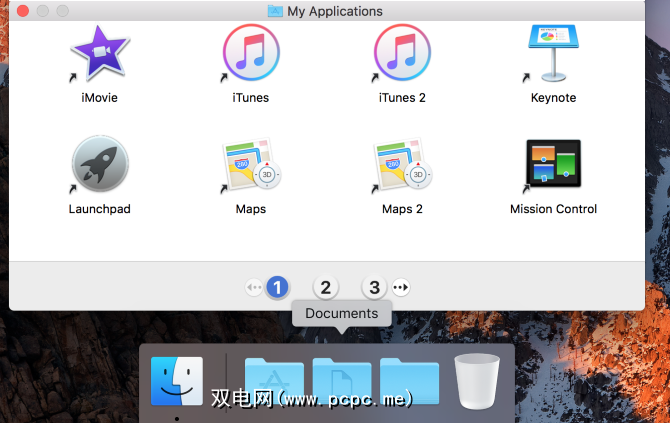Viewport: 670px width, 423px height.
Task: Click the next page arrow button
Action: click(x=401, y=287)
